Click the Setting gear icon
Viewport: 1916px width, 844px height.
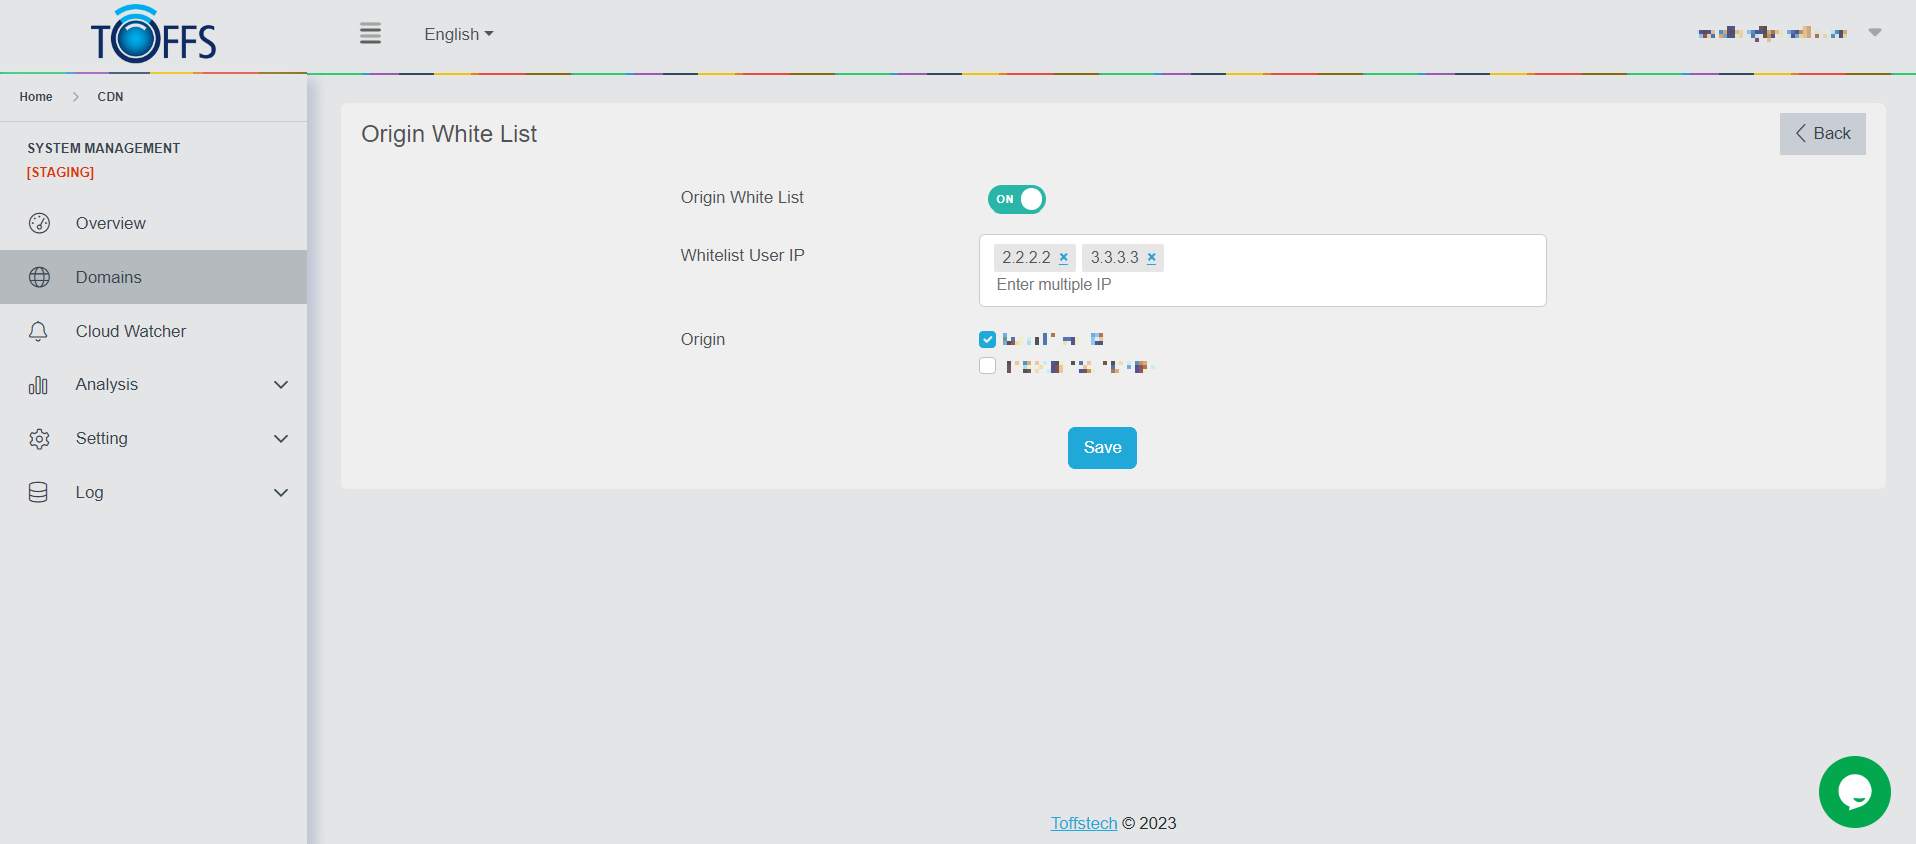[x=39, y=439]
